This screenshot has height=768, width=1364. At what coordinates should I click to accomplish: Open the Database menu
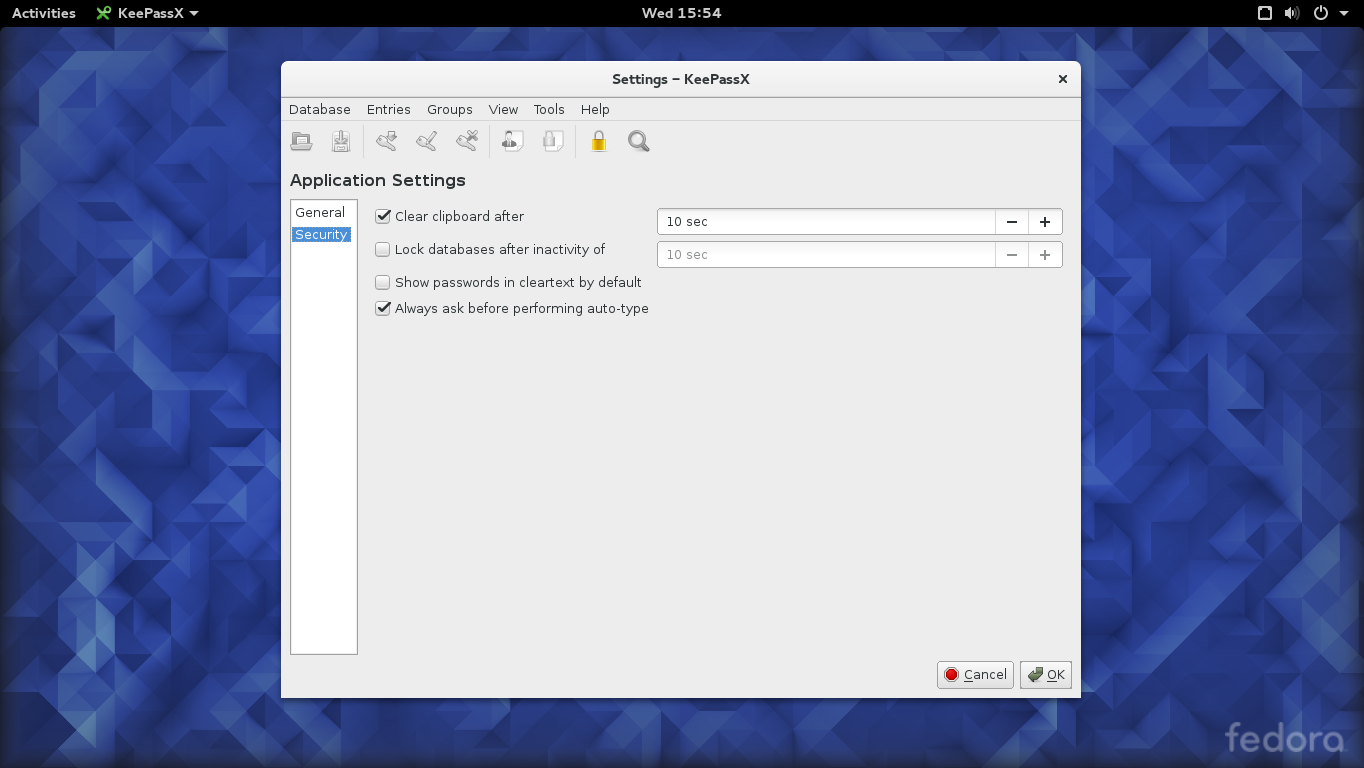[320, 109]
